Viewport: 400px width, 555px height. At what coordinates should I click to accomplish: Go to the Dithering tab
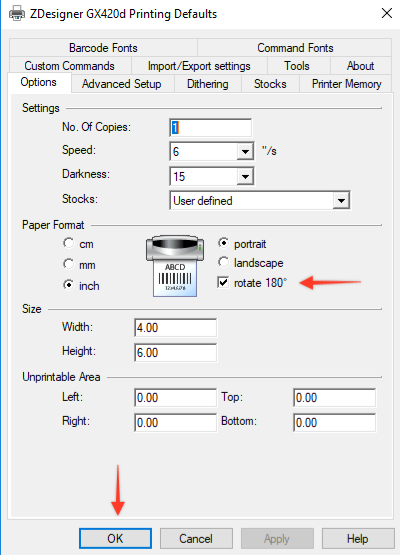point(208,84)
